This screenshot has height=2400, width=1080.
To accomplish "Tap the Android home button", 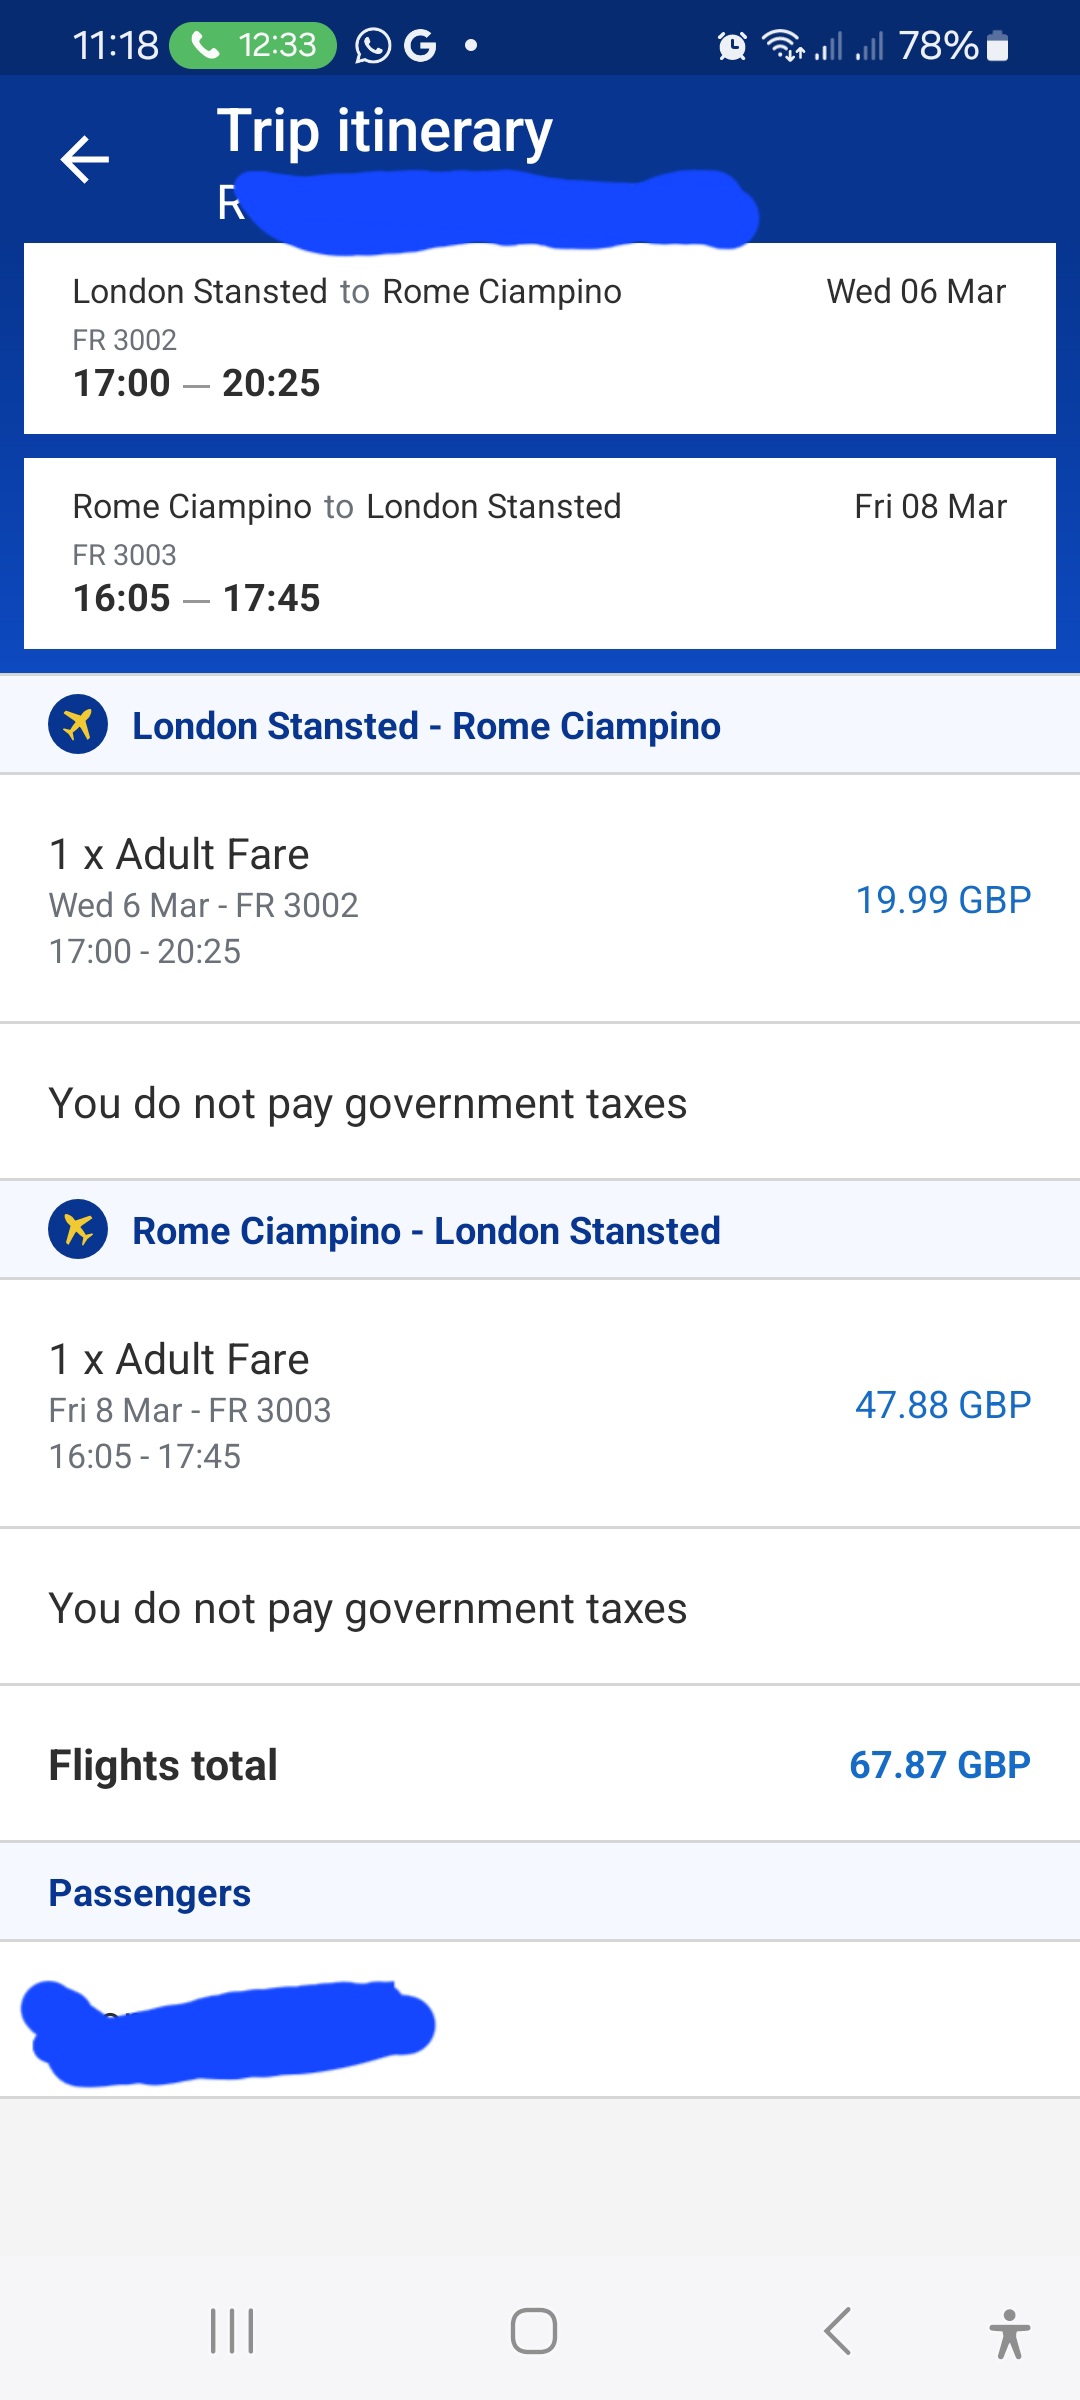I will tap(534, 2331).
